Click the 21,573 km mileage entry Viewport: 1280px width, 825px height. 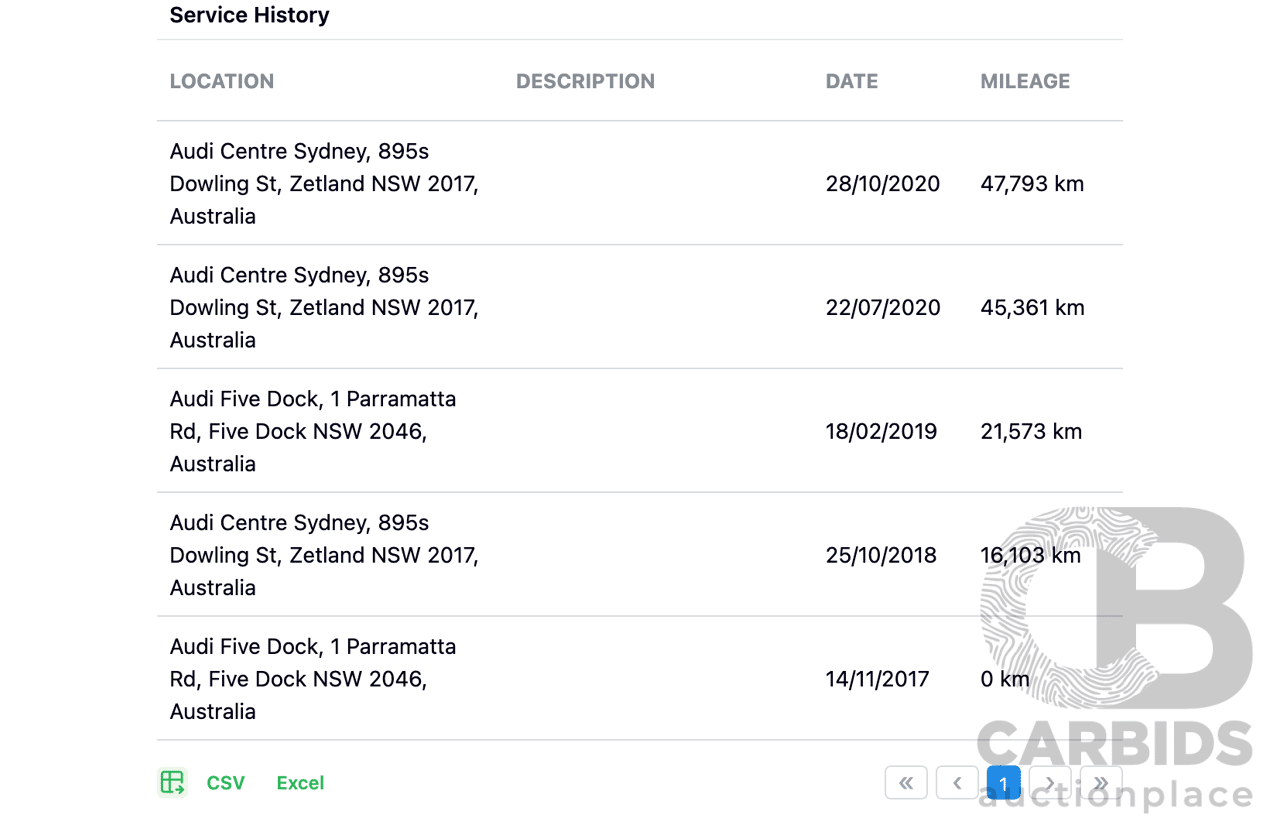point(1031,432)
